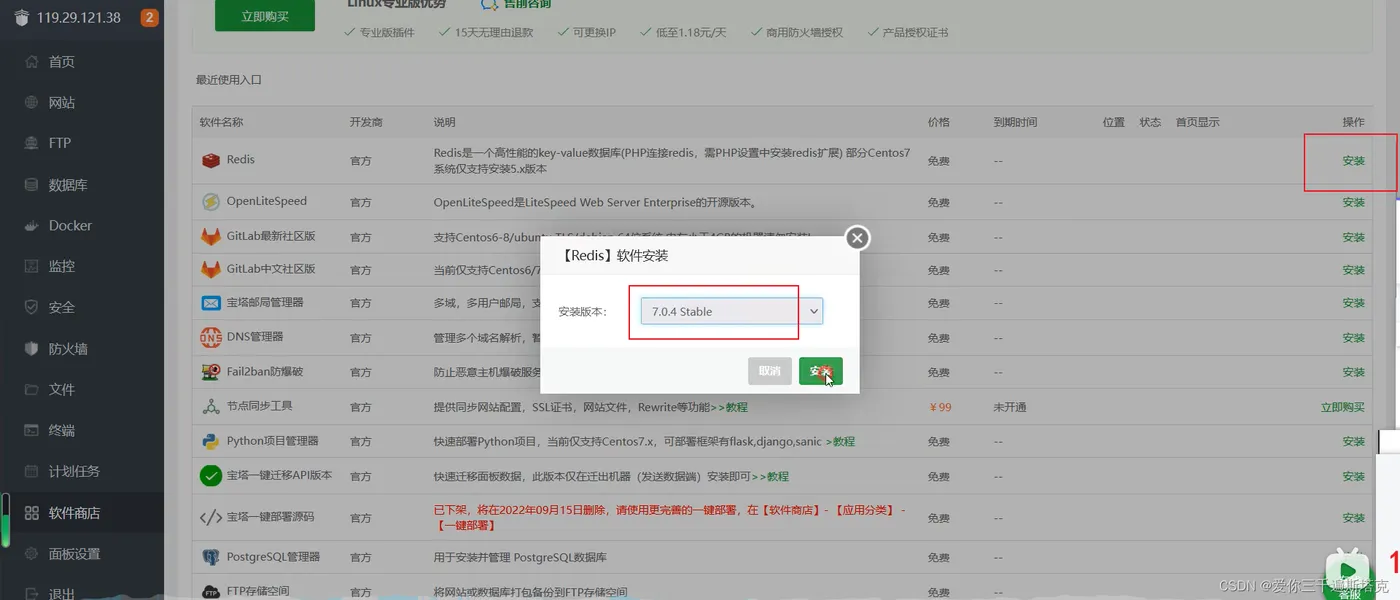Click 安装 in the Python项目管理器 row
This screenshot has width=1400, height=600.
[x=1353, y=441]
